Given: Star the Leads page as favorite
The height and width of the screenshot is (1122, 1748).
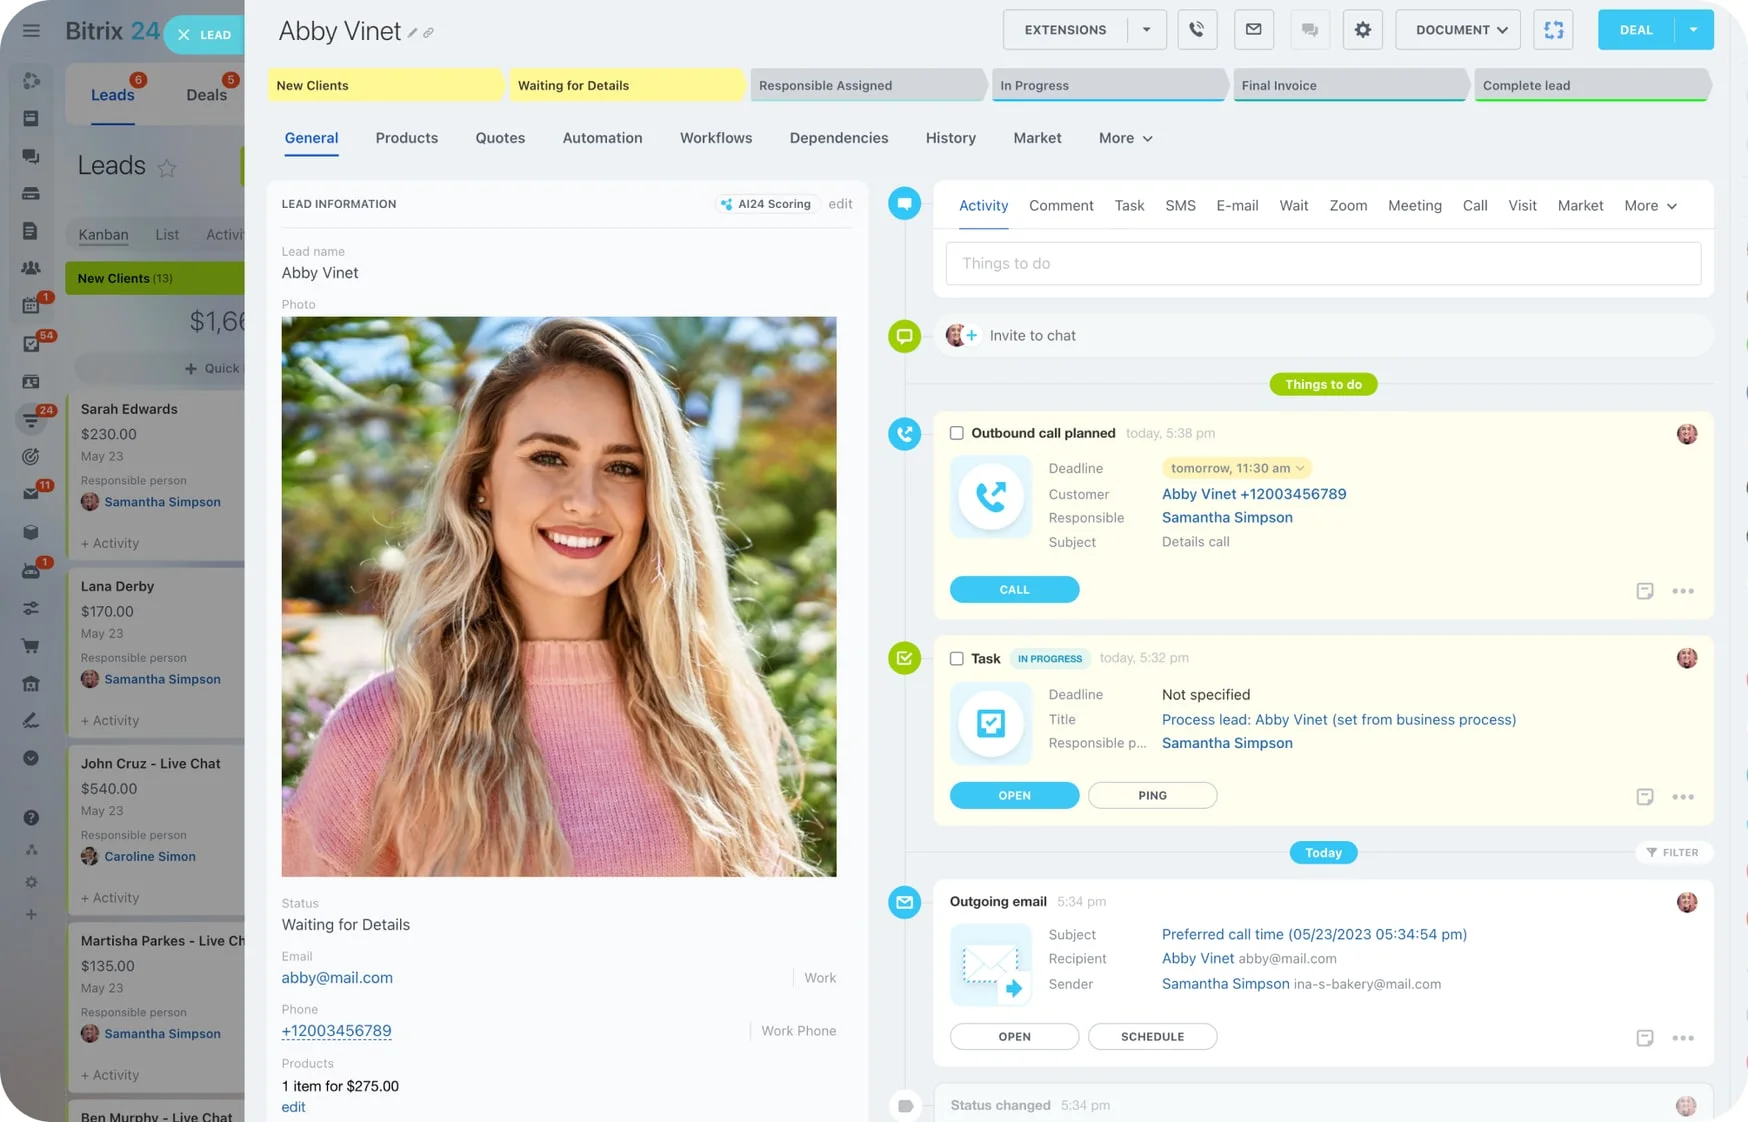Looking at the screenshot, I should pyautogui.click(x=167, y=168).
